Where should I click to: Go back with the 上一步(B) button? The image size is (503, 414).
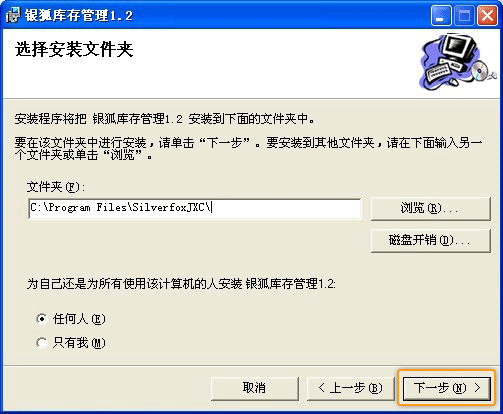[351, 388]
